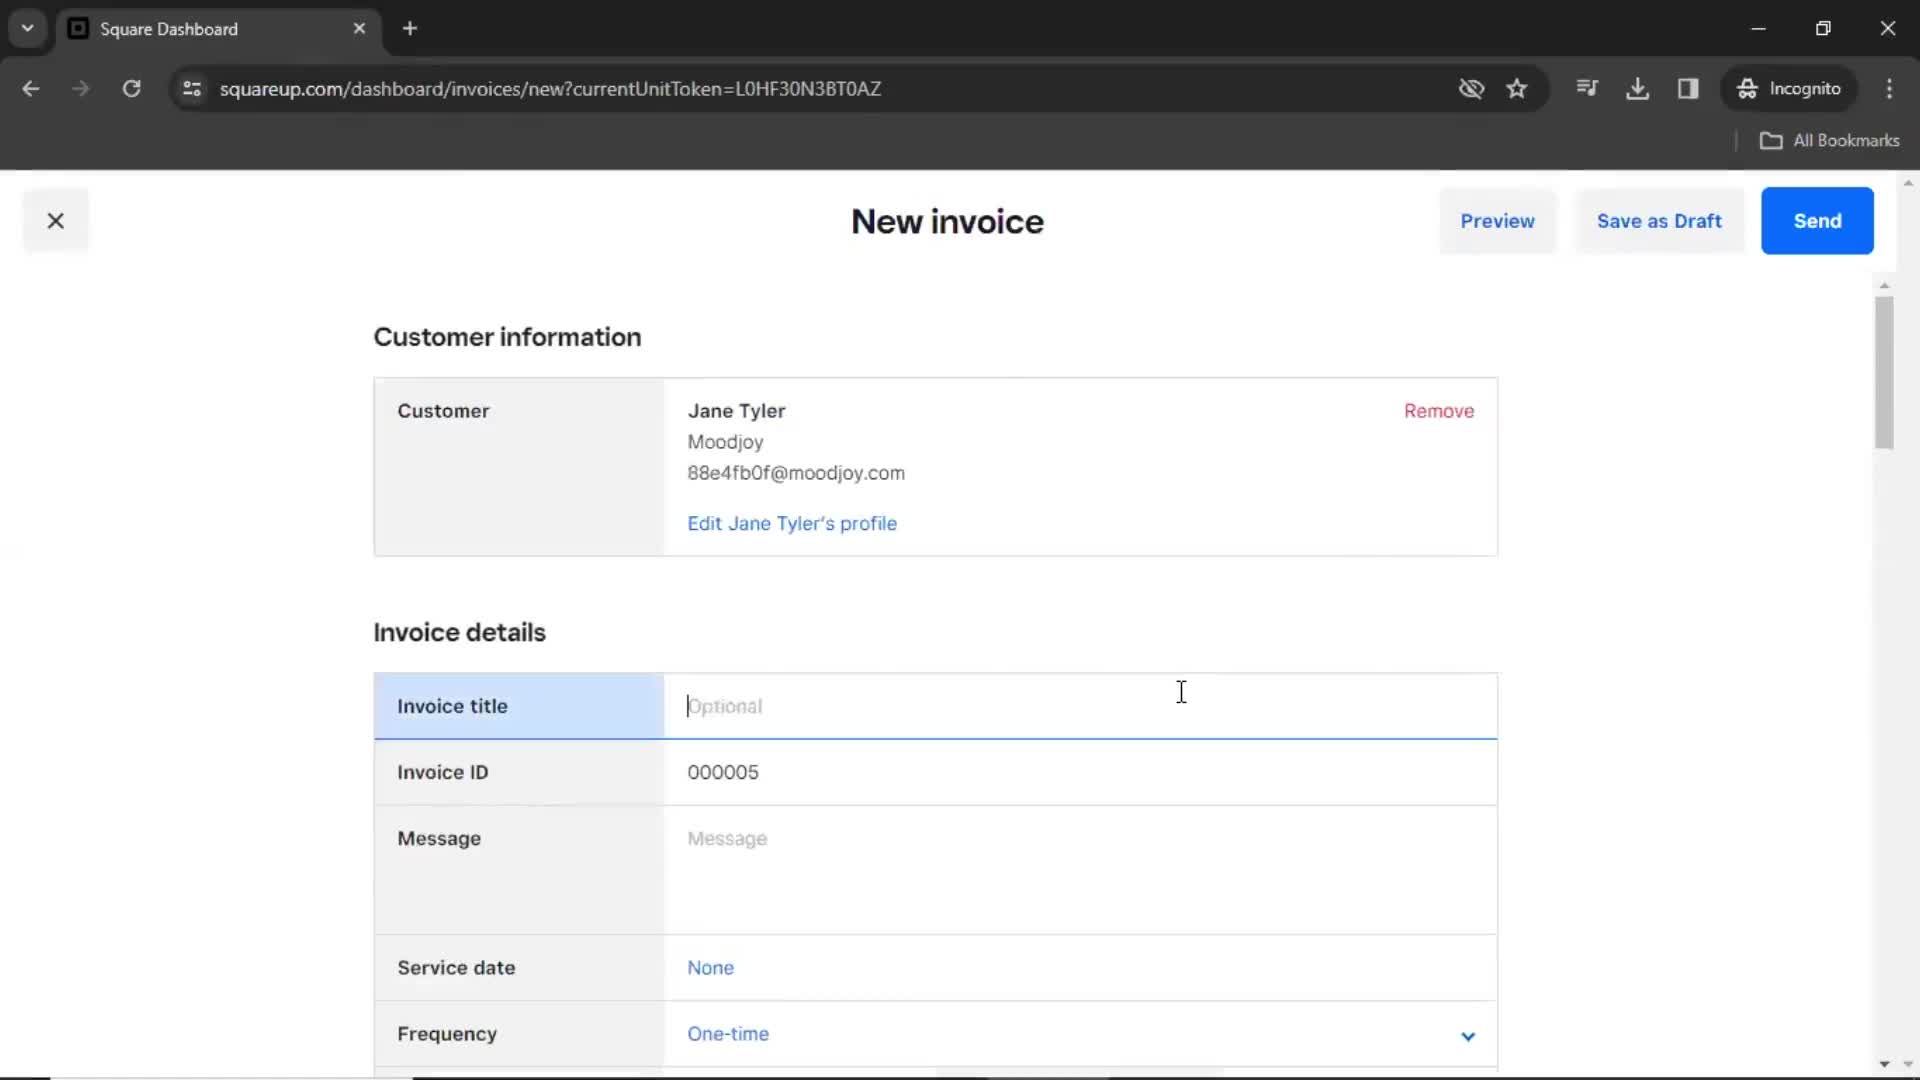Screen dimensions: 1920x1080
Task: Click the browser download icon
Action: [1638, 88]
